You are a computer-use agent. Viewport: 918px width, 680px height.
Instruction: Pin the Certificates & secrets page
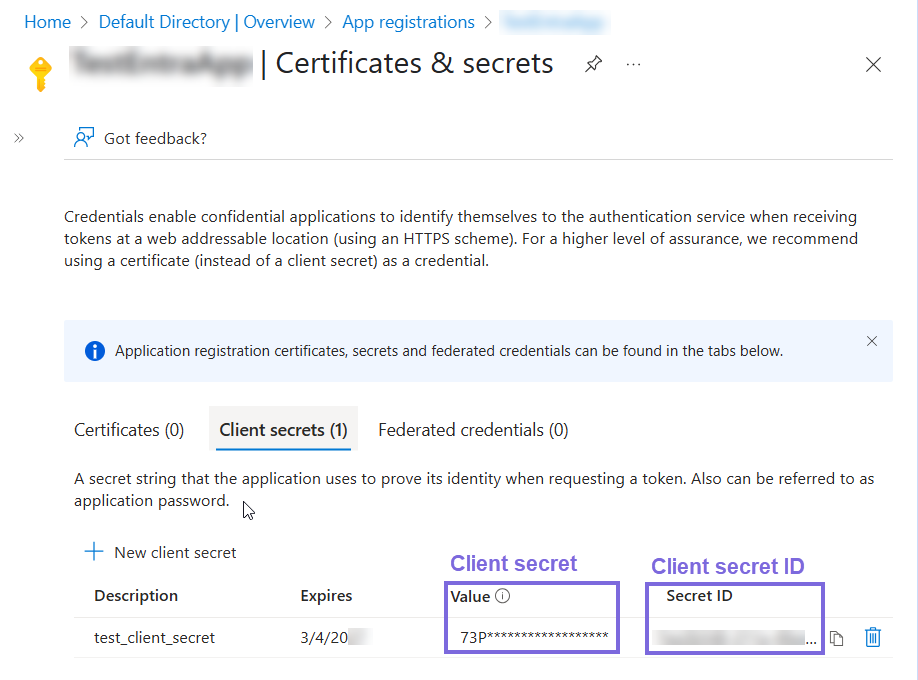(593, 63)
